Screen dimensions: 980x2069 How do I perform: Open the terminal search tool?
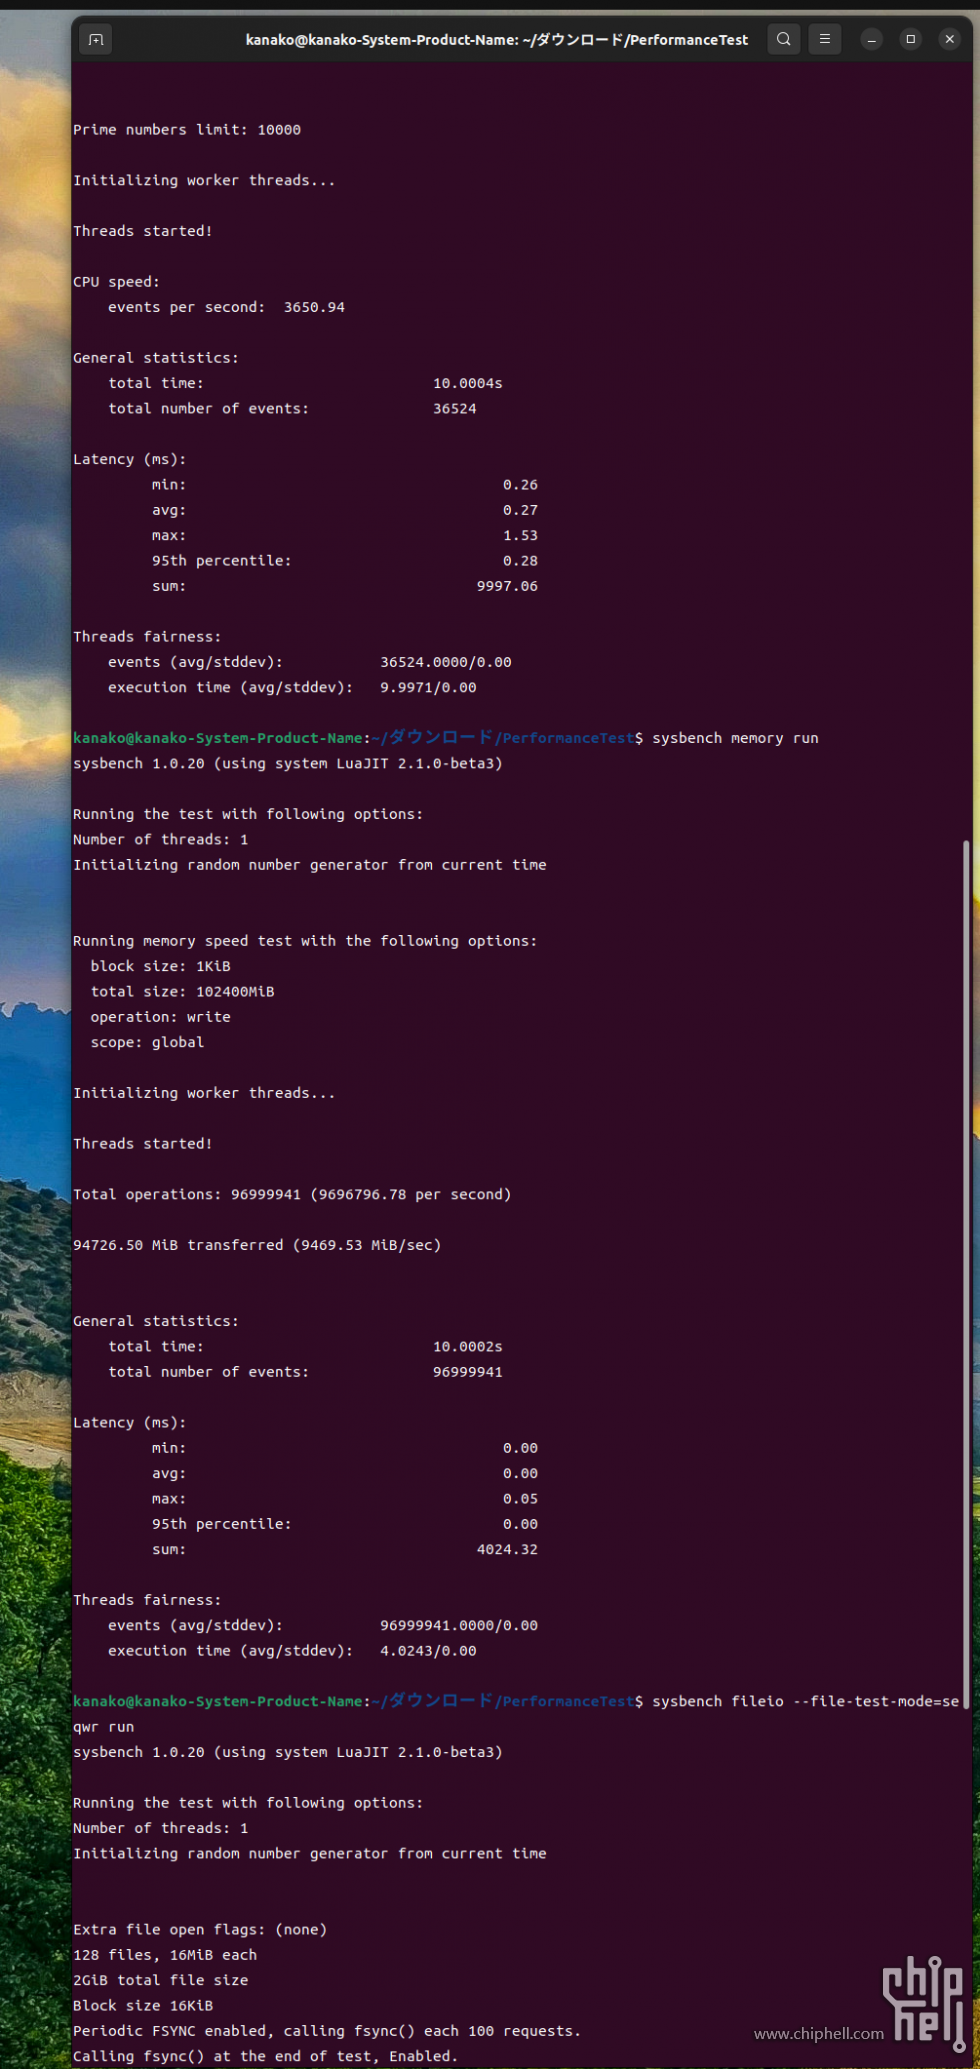tap(784, 39)
